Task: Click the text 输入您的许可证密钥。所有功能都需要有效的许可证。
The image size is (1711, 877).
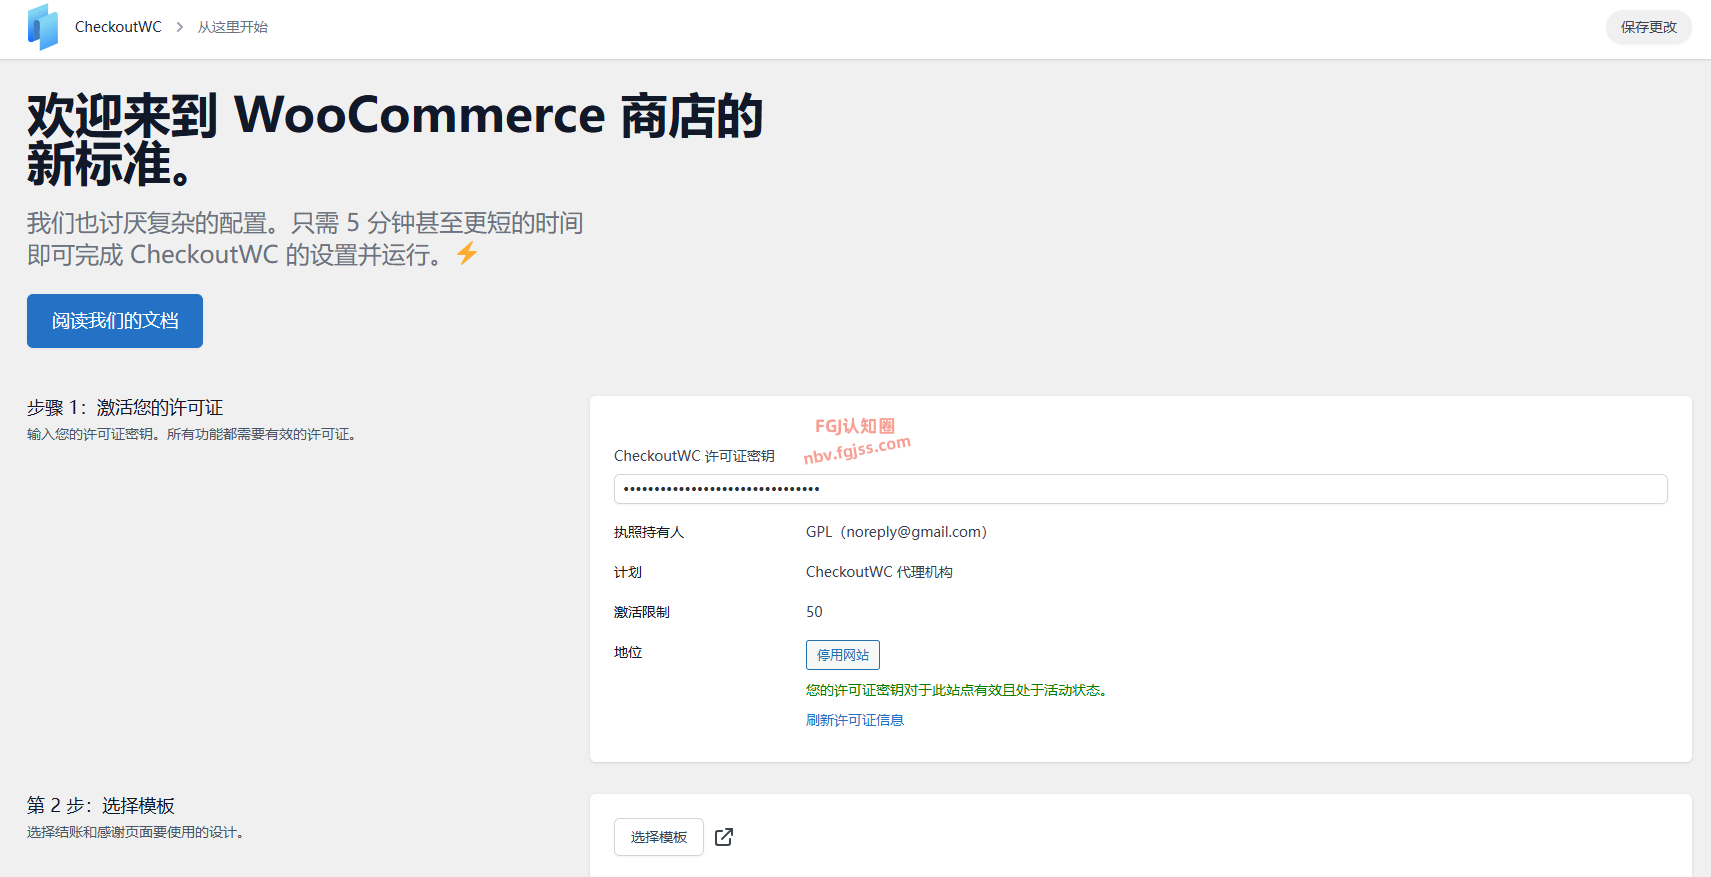Action: [192, 434]
